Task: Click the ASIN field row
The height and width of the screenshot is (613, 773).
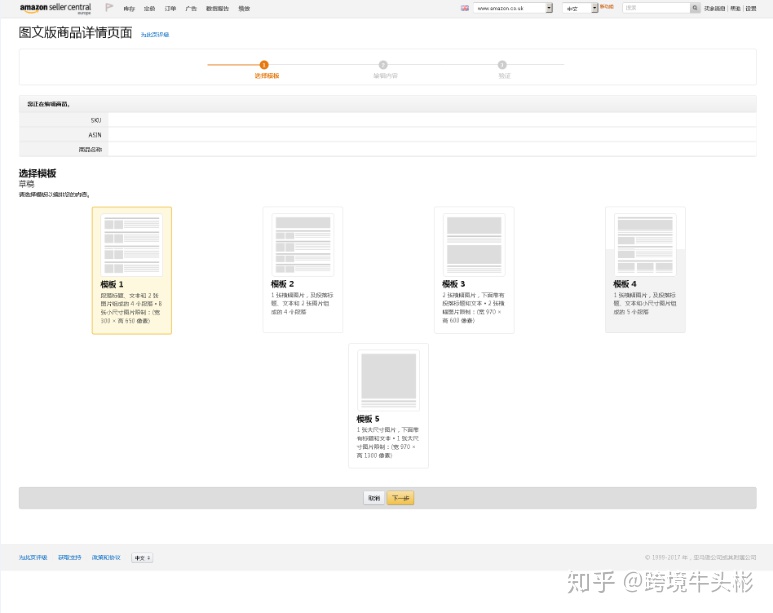Action: (387, 135)
